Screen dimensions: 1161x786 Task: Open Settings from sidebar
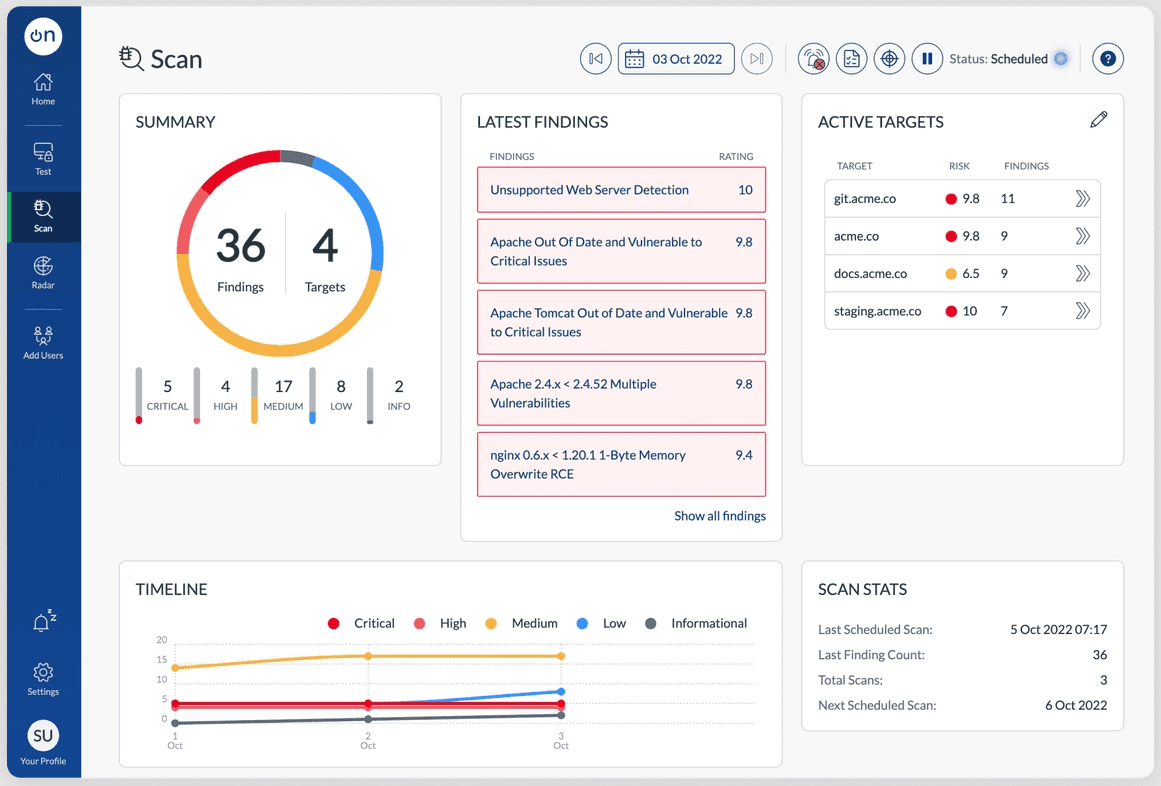[x=43, y=679]
